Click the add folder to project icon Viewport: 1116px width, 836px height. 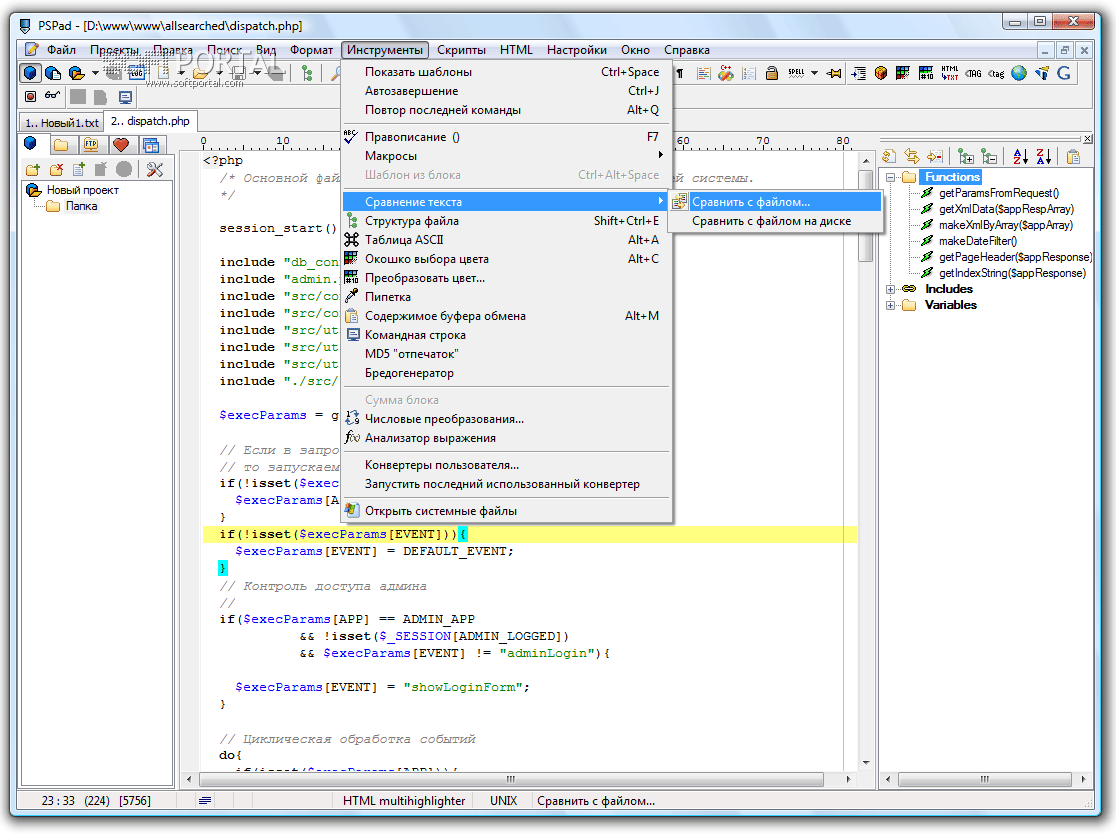coord(33,169)
